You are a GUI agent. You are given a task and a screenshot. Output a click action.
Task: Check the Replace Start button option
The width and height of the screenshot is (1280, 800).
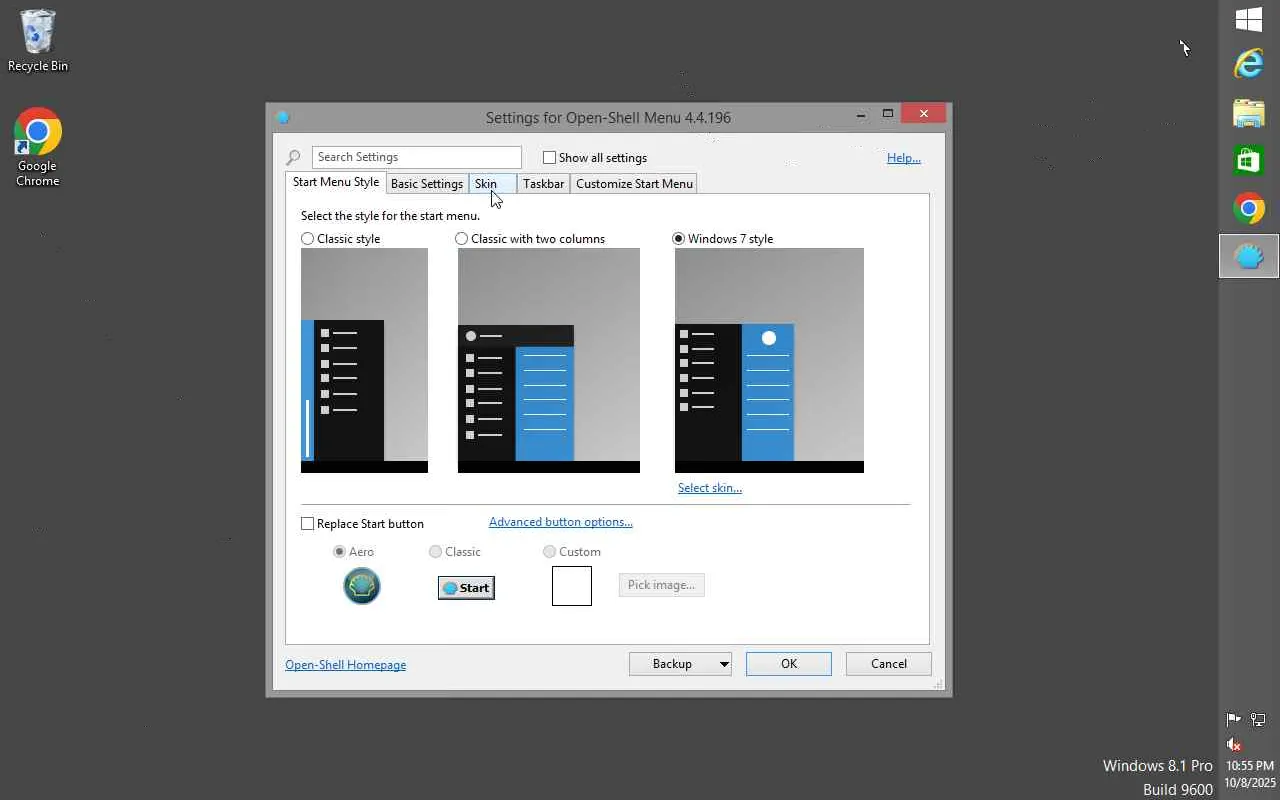point(308,524)
